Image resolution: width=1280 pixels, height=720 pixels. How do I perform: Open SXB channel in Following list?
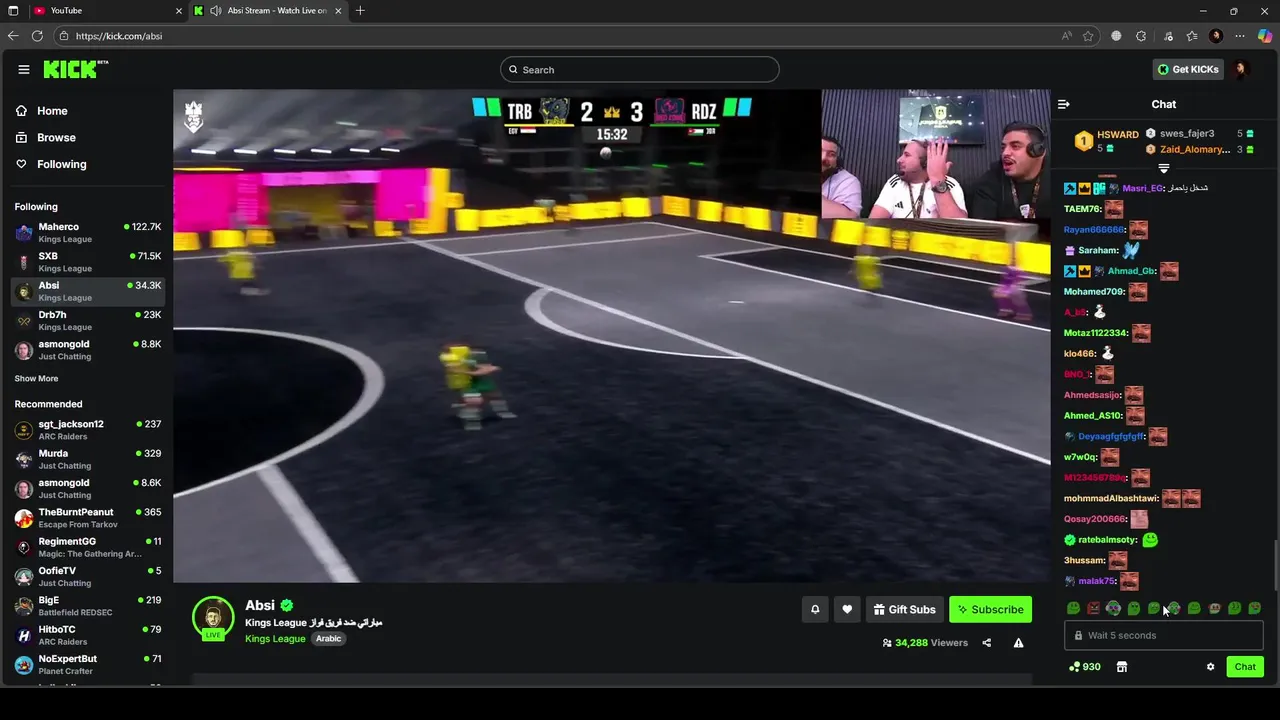[88, 262]
